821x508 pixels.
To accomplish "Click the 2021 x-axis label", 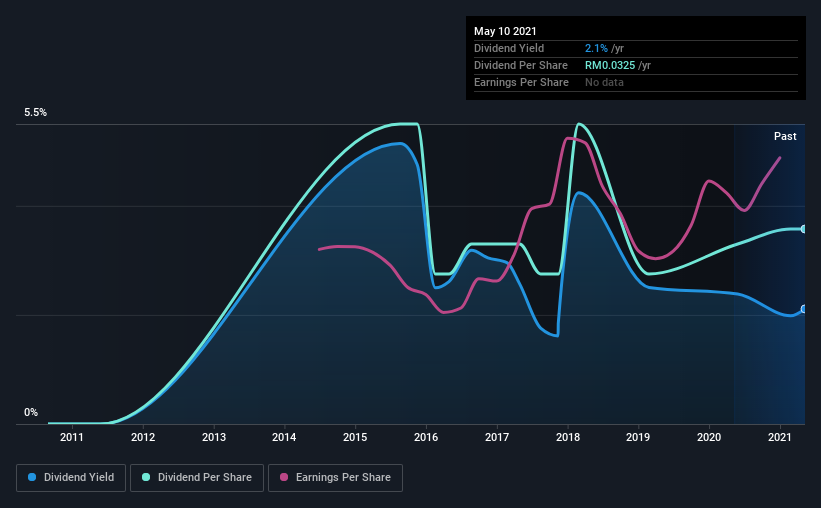I will (780, 437).
